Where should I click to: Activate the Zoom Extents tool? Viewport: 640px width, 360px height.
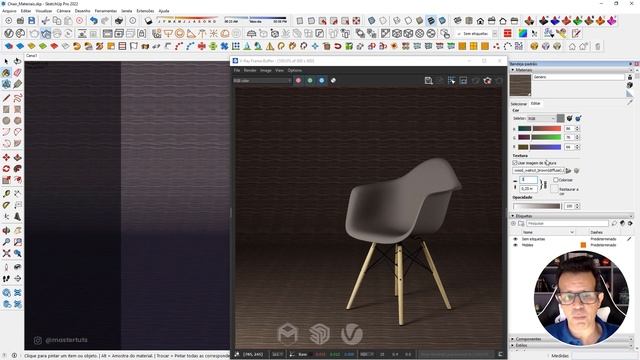[x=6, y=253]
